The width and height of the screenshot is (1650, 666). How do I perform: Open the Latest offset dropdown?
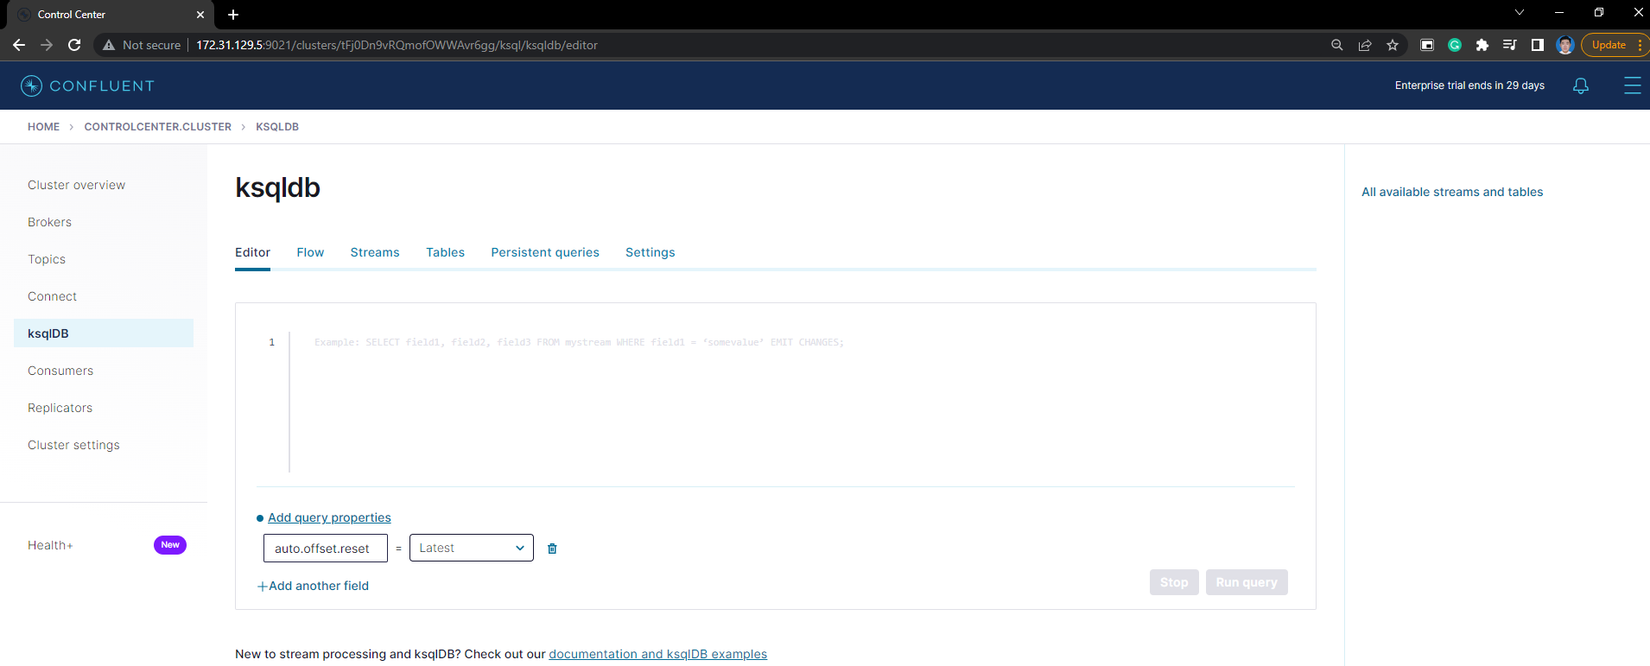[471, 548]
